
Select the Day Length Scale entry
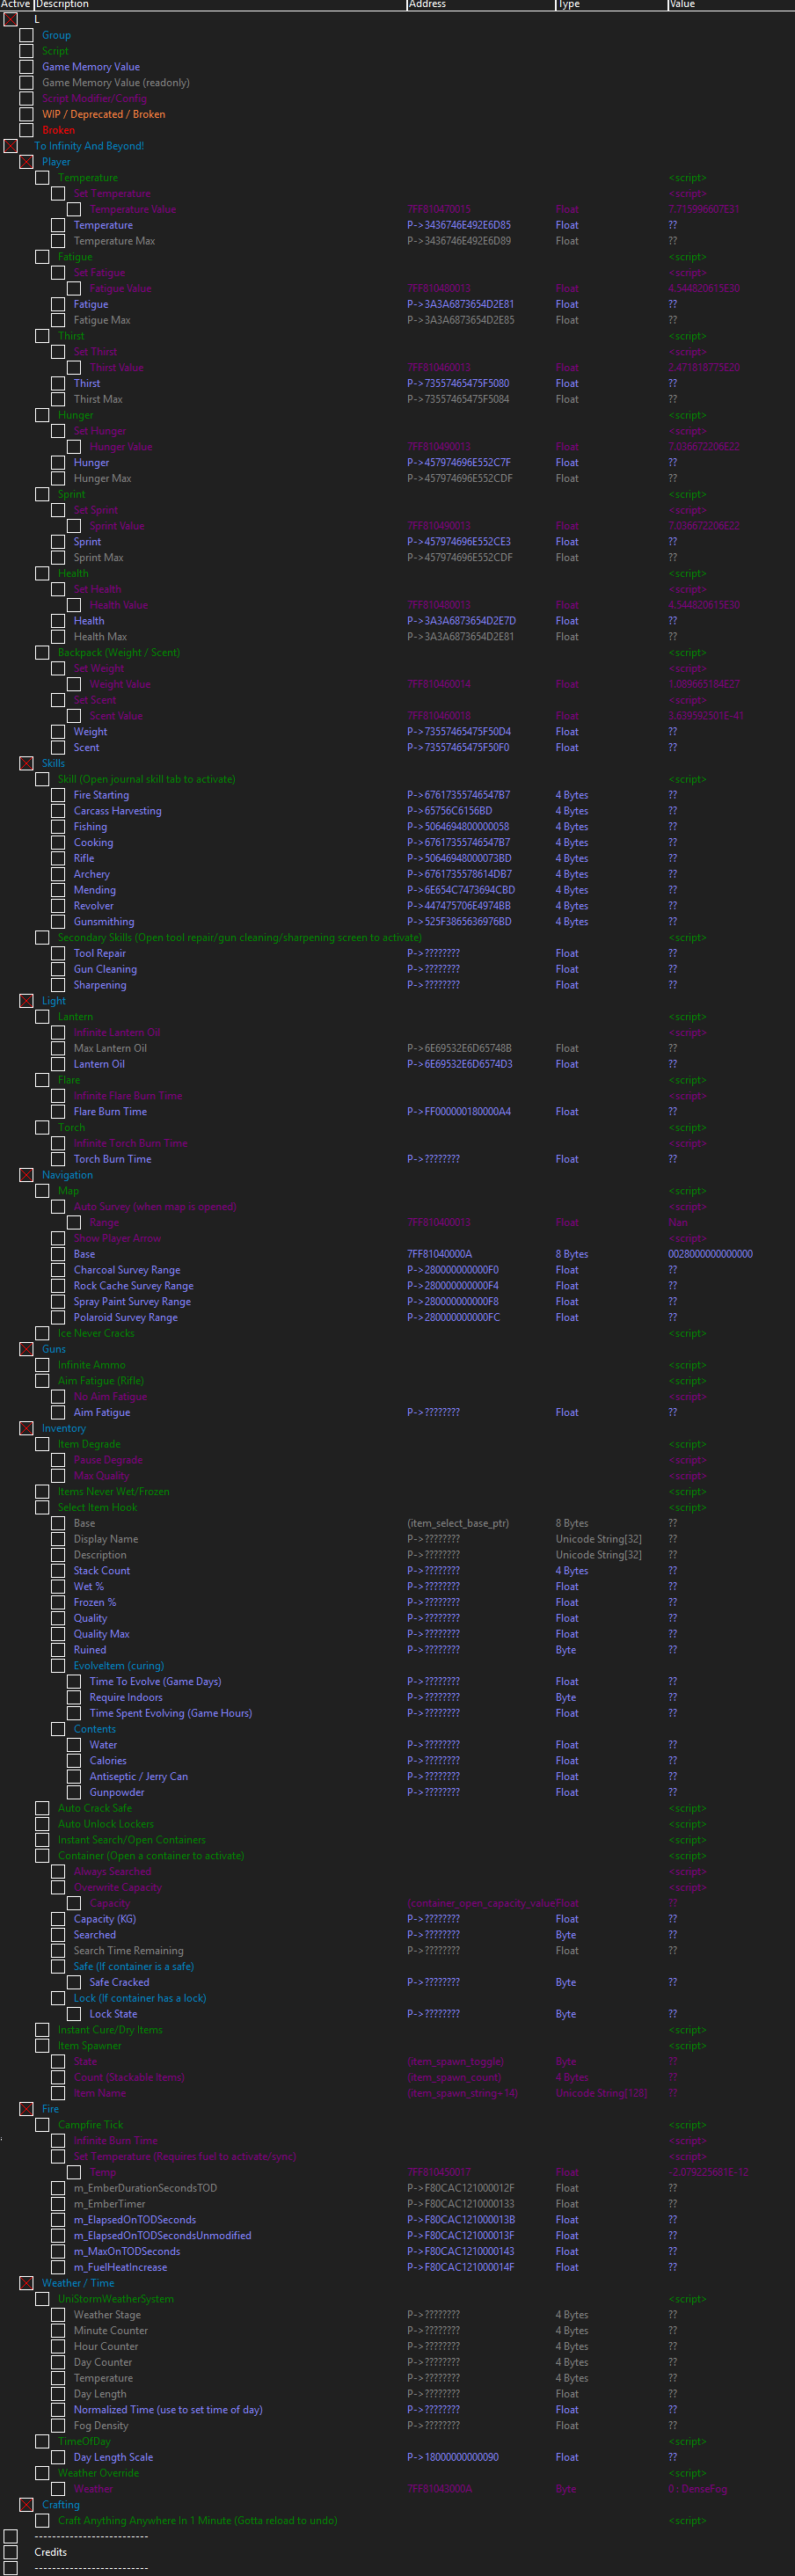point(113,2458)
